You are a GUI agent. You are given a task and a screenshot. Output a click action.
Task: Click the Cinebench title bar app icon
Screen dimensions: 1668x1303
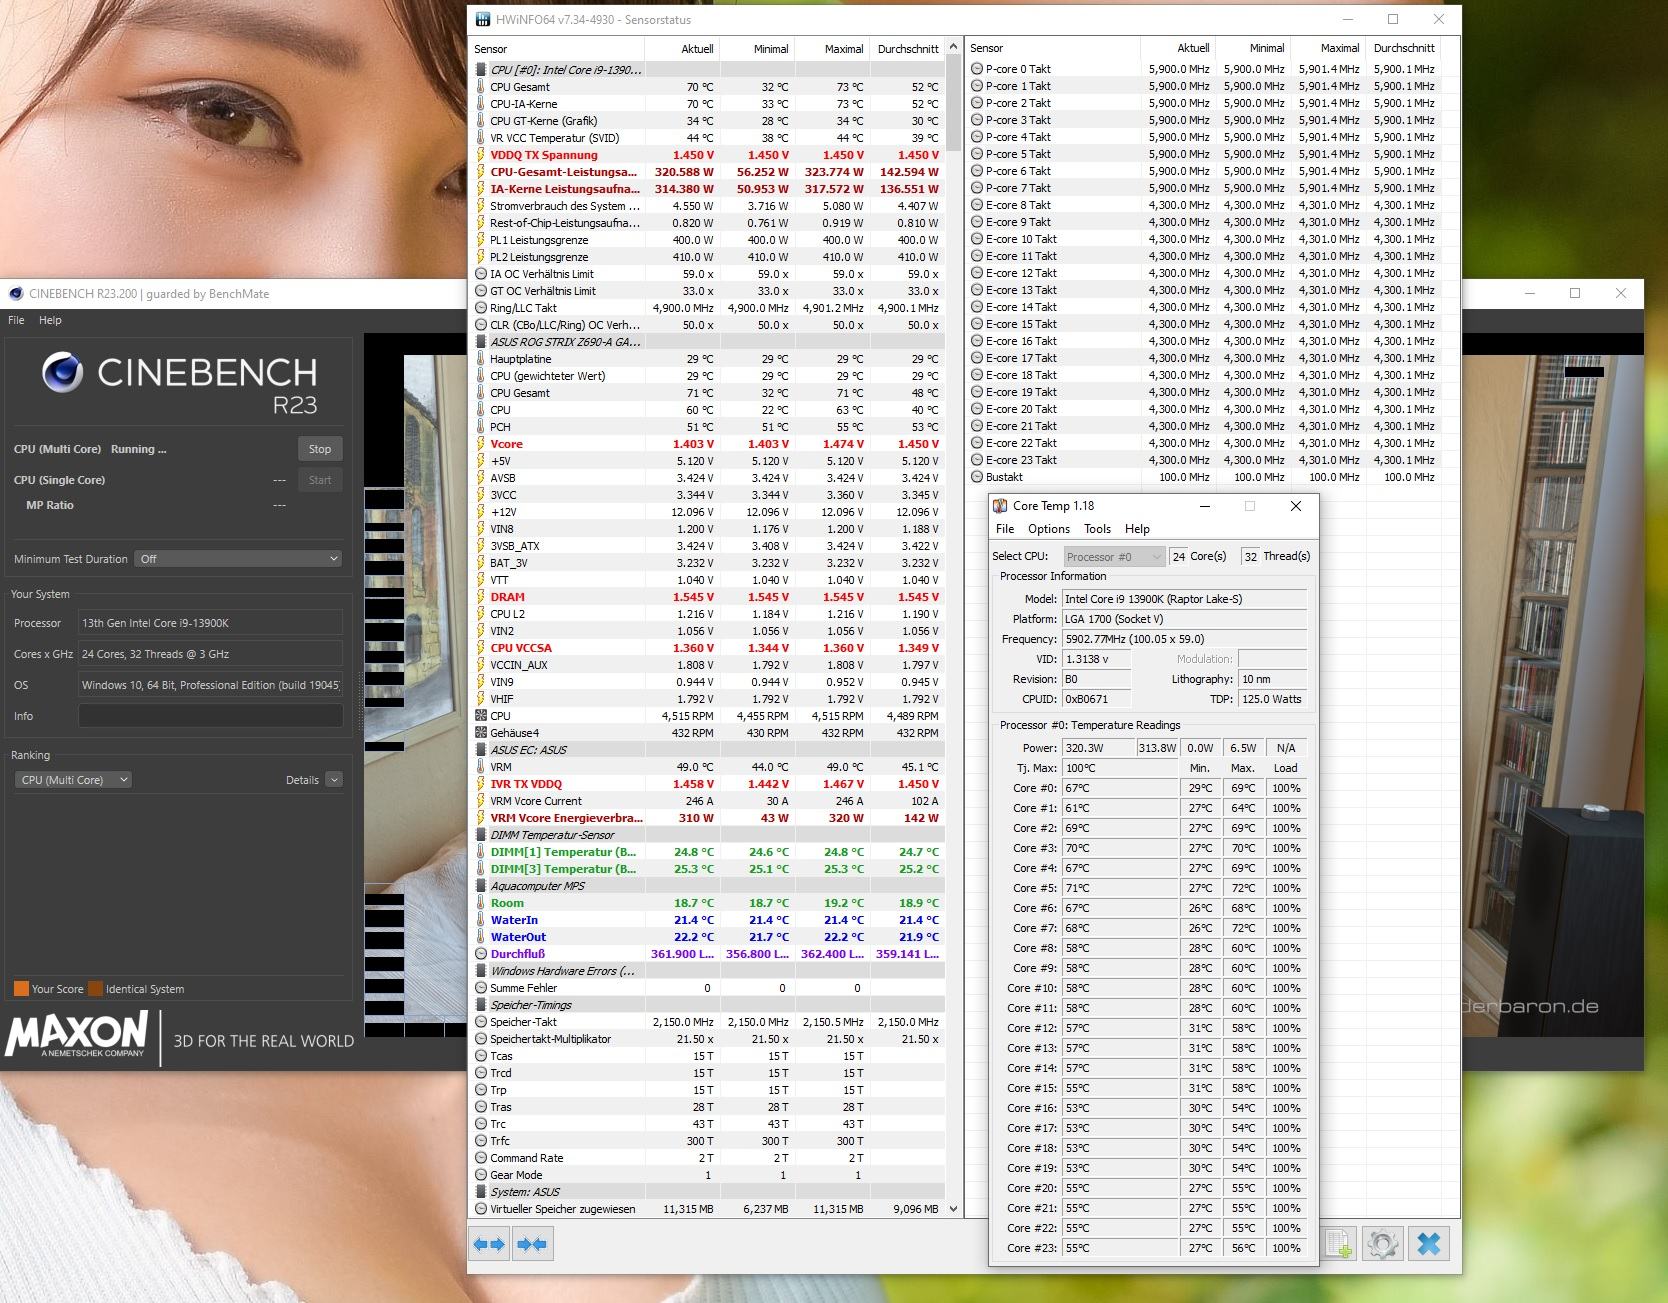[x=16, y=294]
